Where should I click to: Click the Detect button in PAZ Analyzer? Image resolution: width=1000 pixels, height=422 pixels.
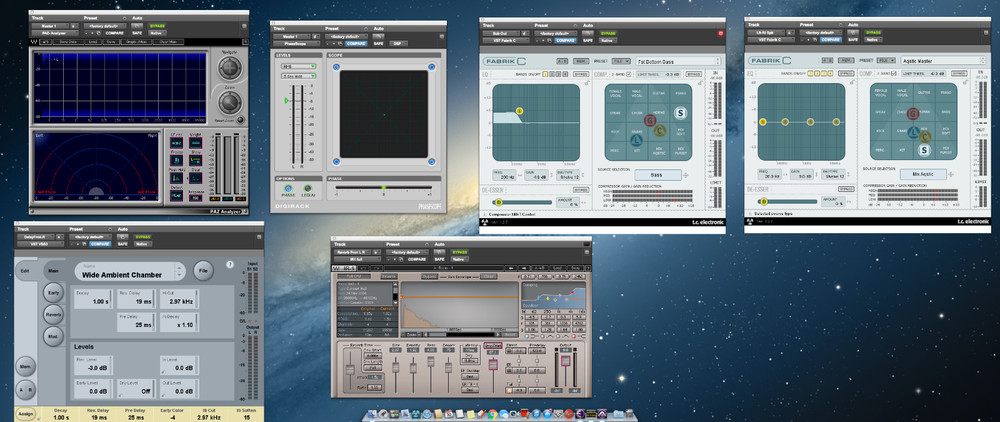176,196
